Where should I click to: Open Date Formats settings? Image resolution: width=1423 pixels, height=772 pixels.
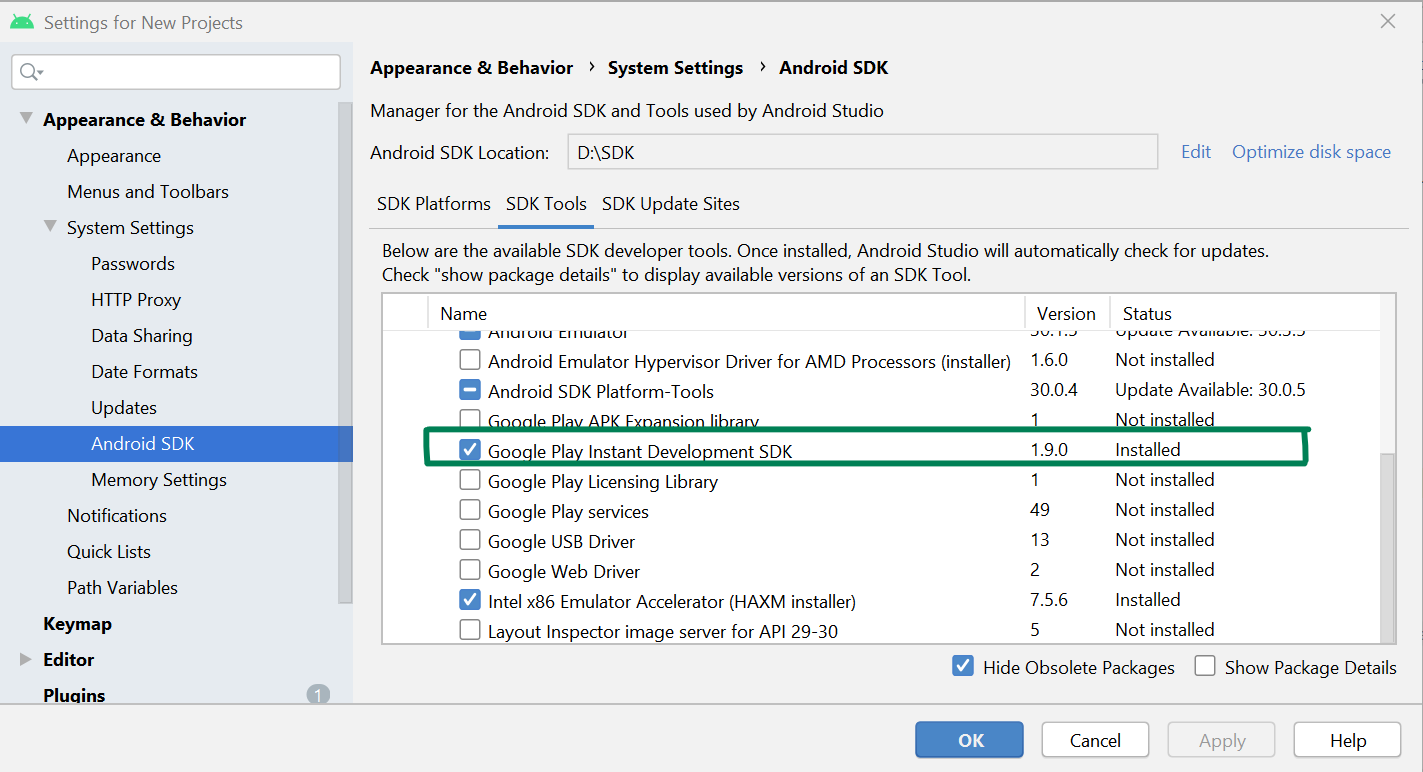pos(144,372)
